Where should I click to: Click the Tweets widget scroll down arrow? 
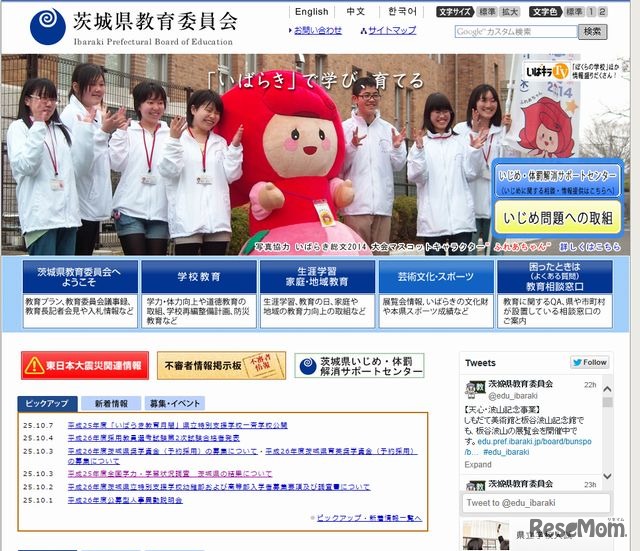pos(607,476)
